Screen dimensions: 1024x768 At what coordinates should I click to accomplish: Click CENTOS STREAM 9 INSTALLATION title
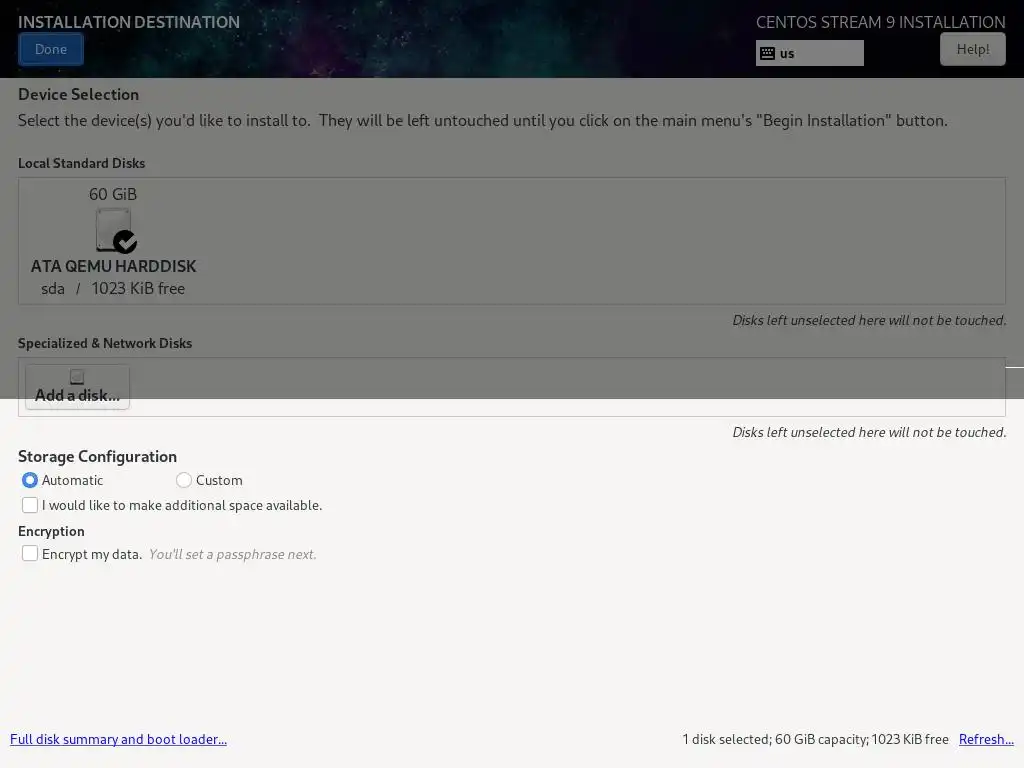880,22
